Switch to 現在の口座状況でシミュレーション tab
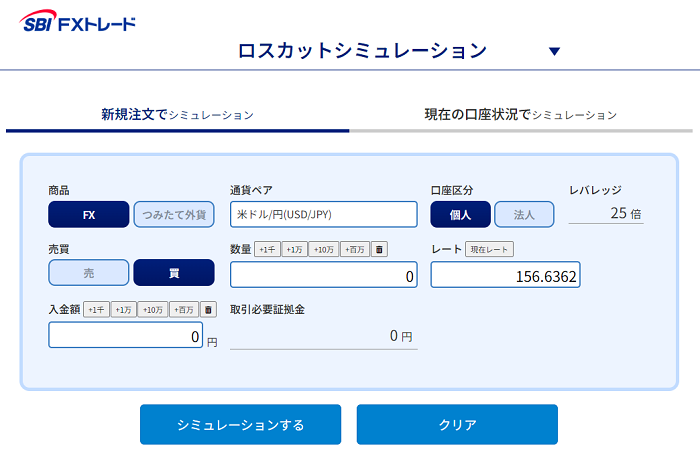Screen dimensions: 700x466 pyautogui.click(x=520, y=115)
